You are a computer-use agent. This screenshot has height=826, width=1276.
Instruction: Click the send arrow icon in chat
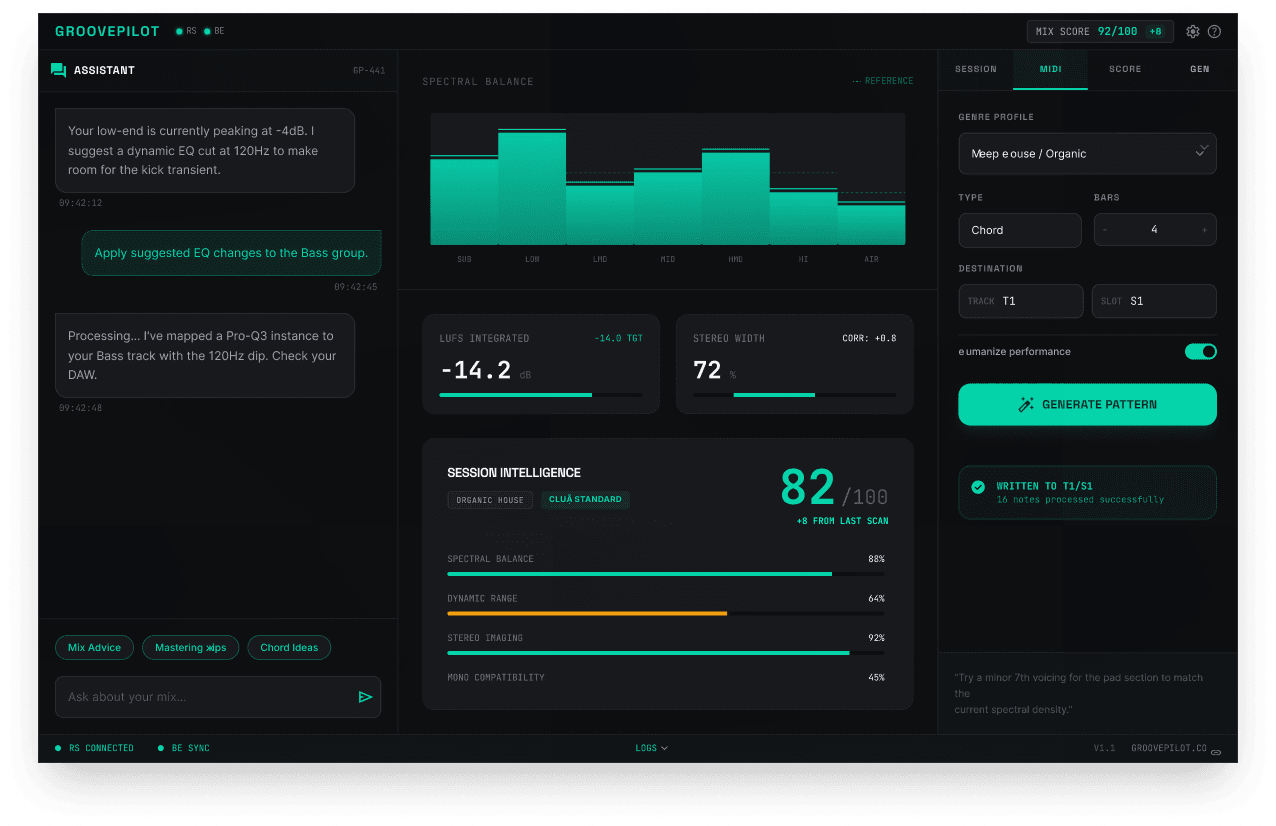[x=365, y=697]
